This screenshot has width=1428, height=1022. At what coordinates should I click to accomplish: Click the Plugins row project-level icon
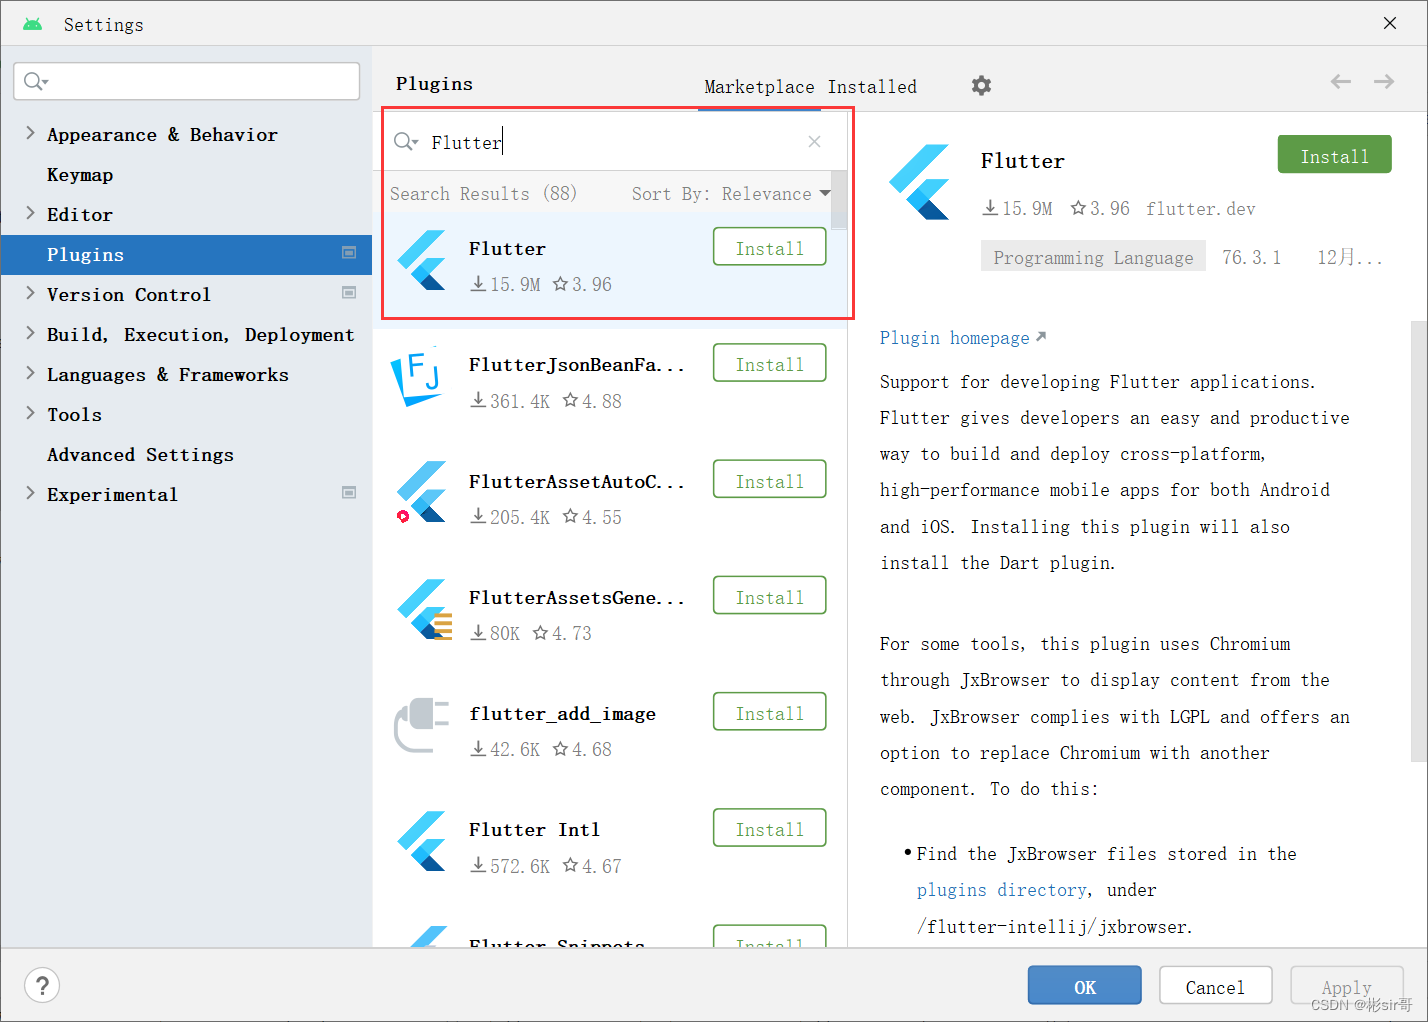(x=349, y=253)
